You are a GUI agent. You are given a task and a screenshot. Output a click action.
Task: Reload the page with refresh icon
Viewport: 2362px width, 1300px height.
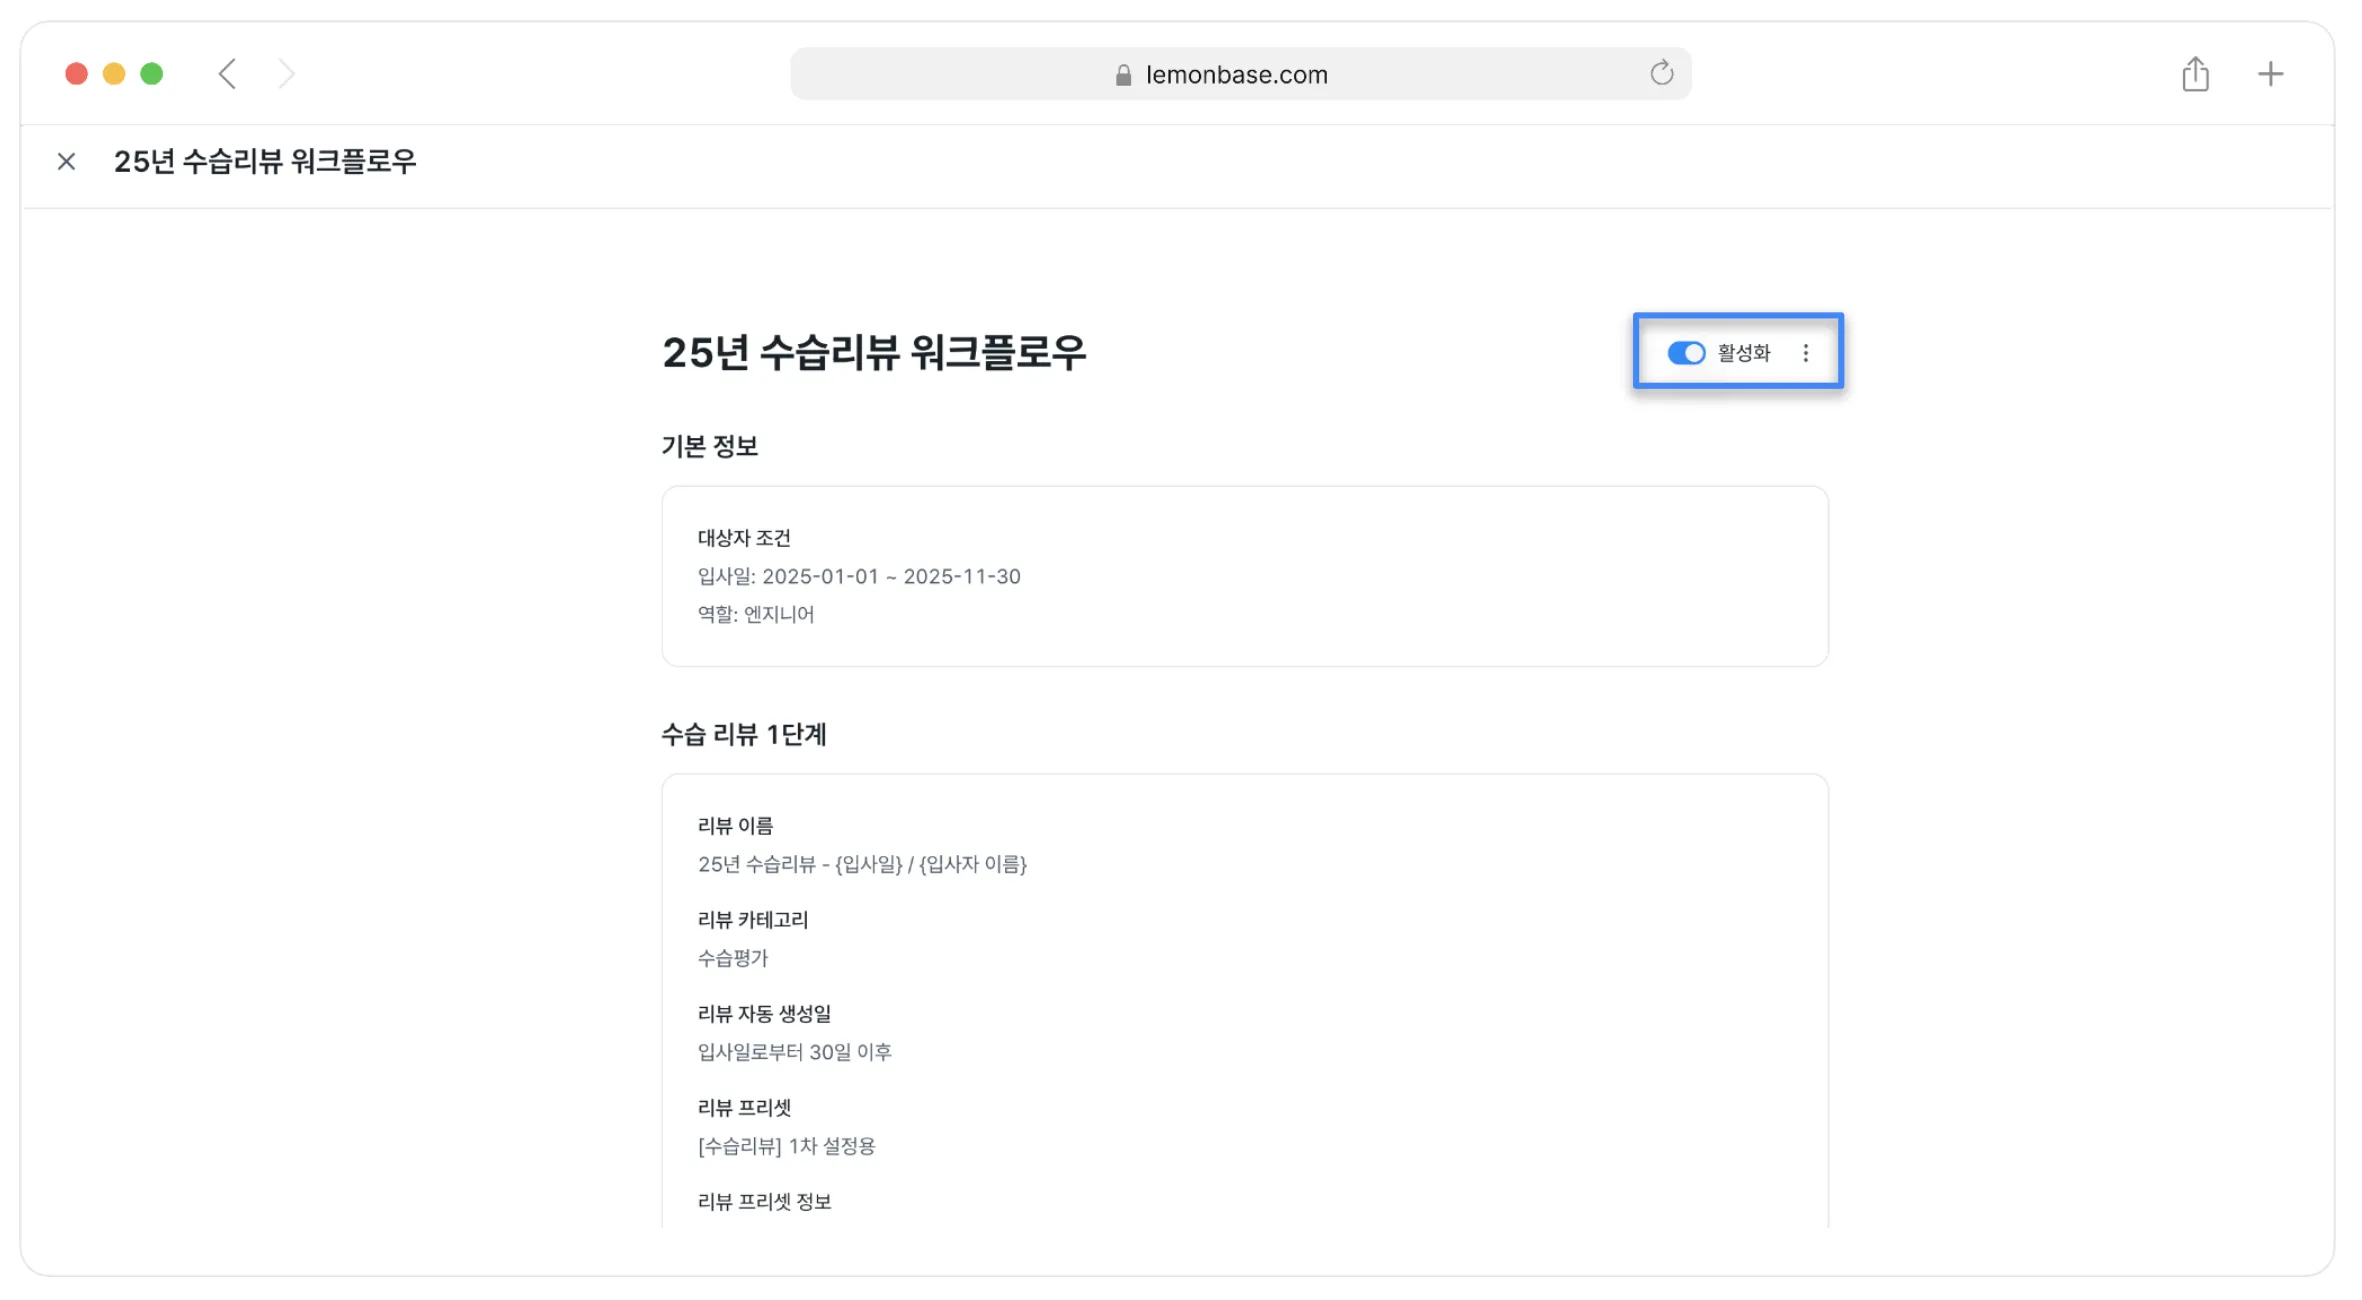pyautogui.click(x=1661, y=73)
